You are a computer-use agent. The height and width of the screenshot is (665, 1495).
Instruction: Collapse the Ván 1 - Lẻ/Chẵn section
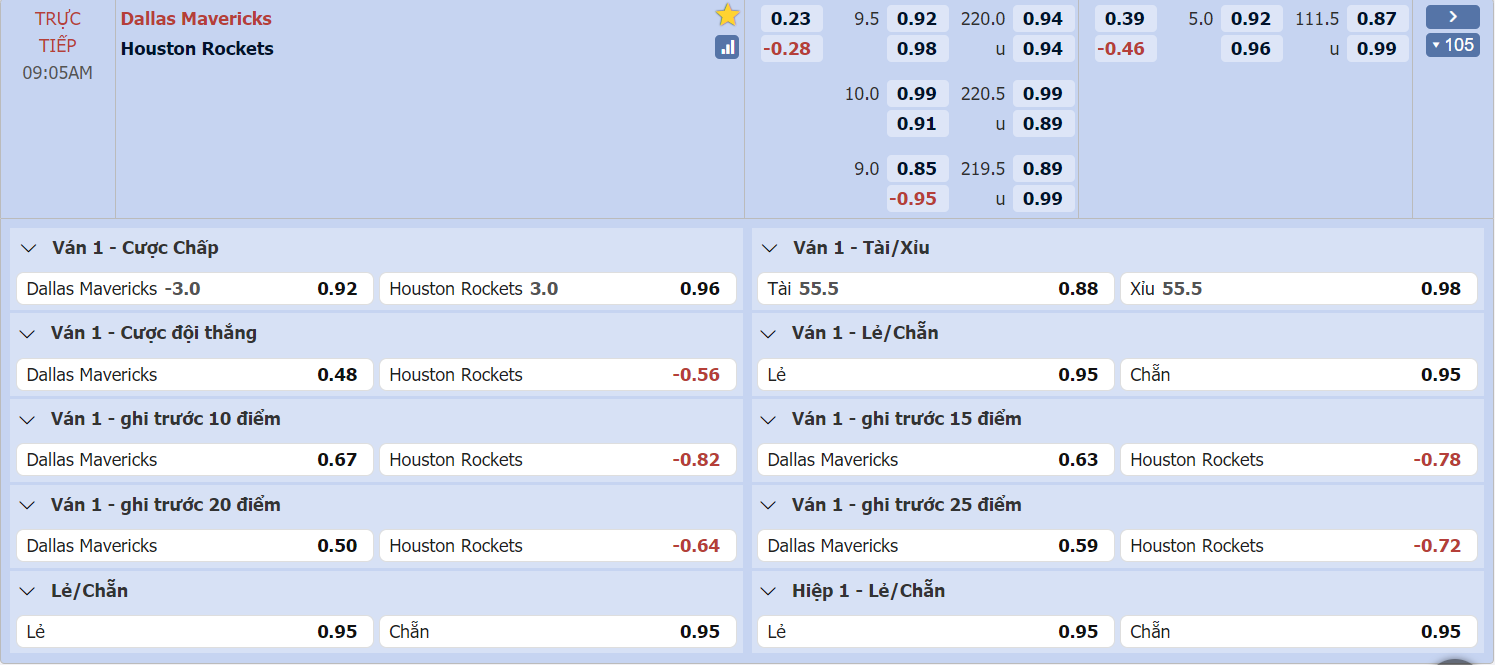[770, 333]
